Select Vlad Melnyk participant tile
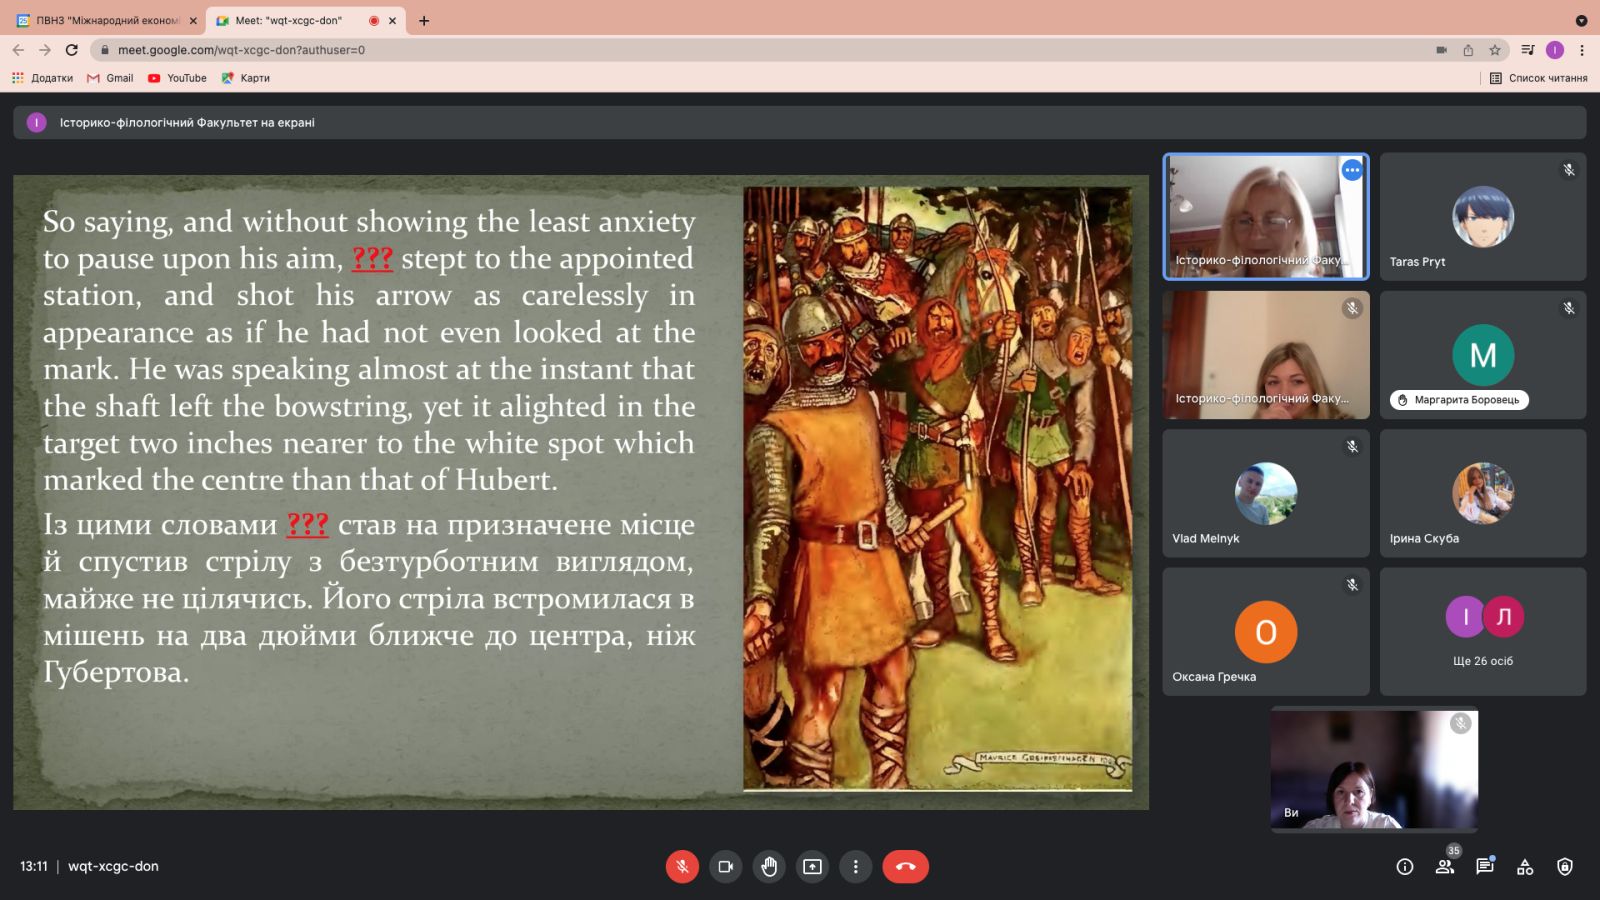Image resolution: width=1600 pixels, height=900 pixels. tap(1266, 493)
